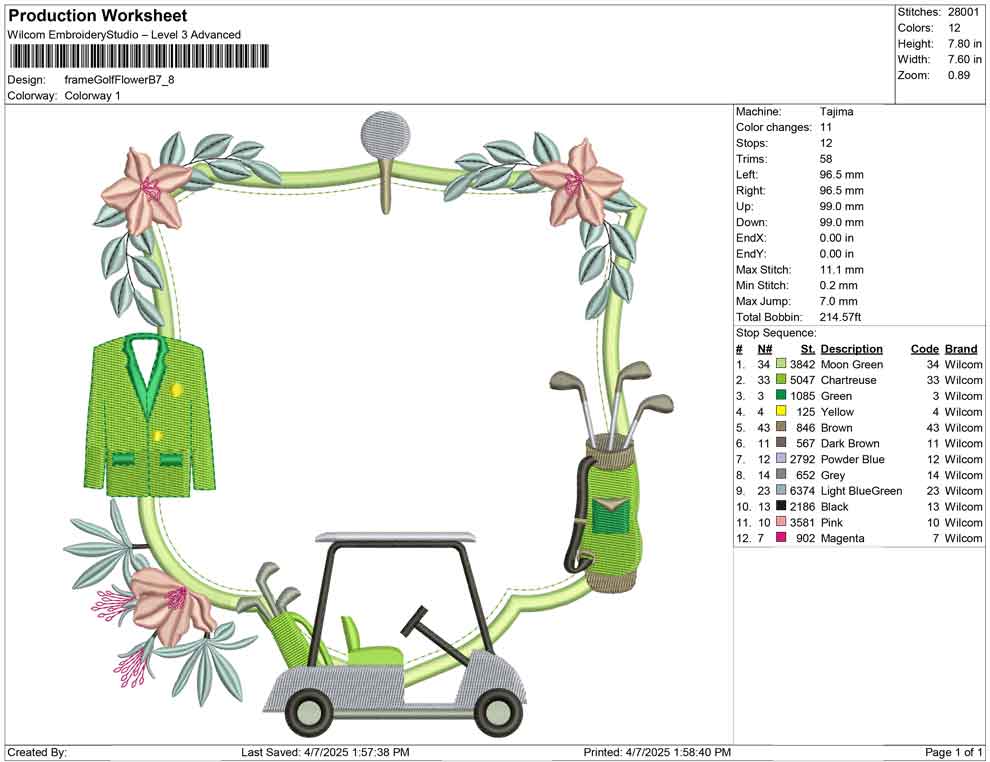Click the Description column header
Image resolution: width=990 pixels, height=762 pixels.
pos(851,348)
